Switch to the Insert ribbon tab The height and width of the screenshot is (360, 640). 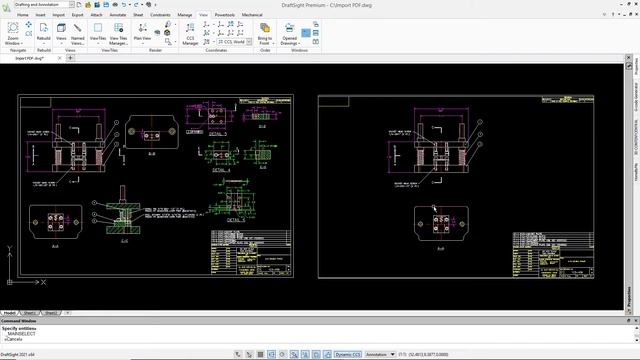click(40, 15)
